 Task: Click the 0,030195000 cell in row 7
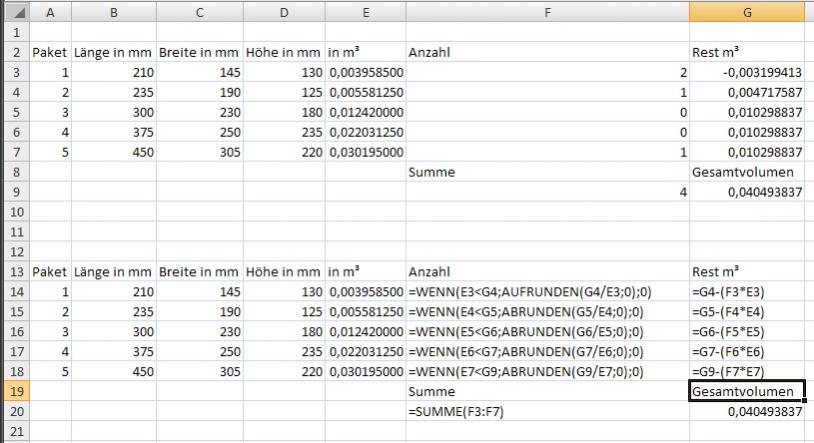click(x=364, y=151)
